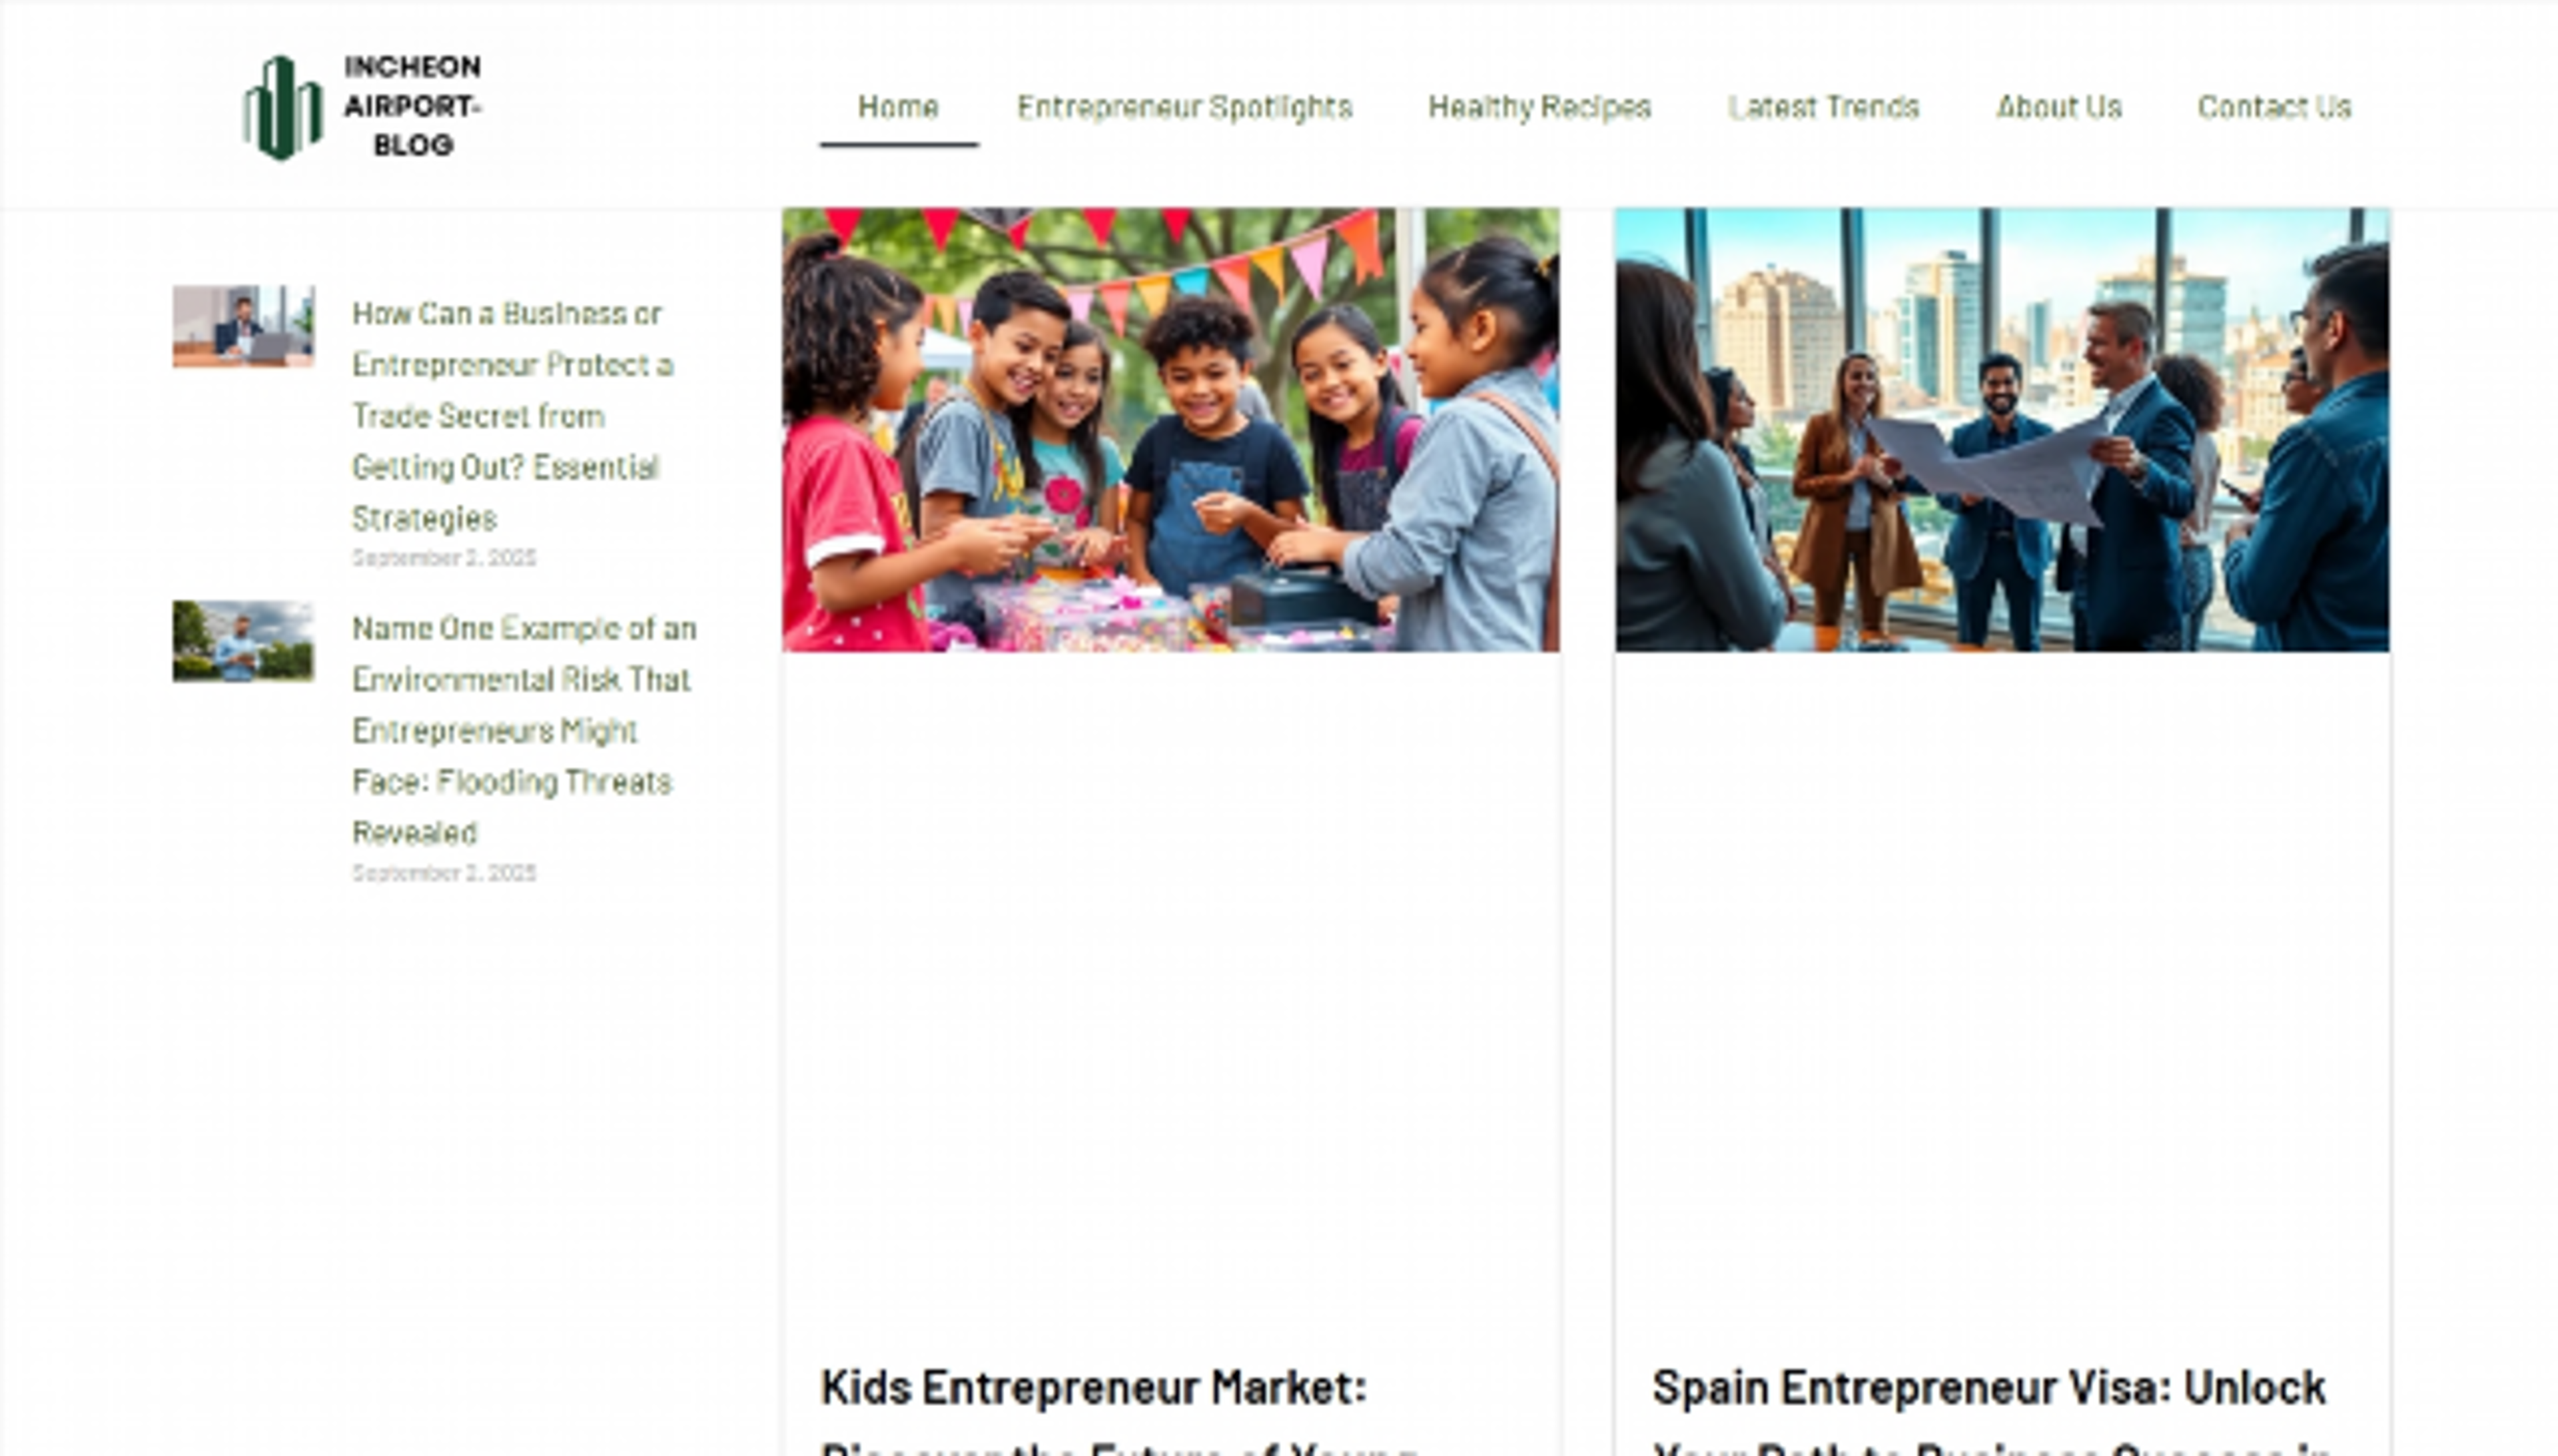Click the city-view business meeting featured image
This screenshot has height=1456, width=2558.
[2002, 430]
